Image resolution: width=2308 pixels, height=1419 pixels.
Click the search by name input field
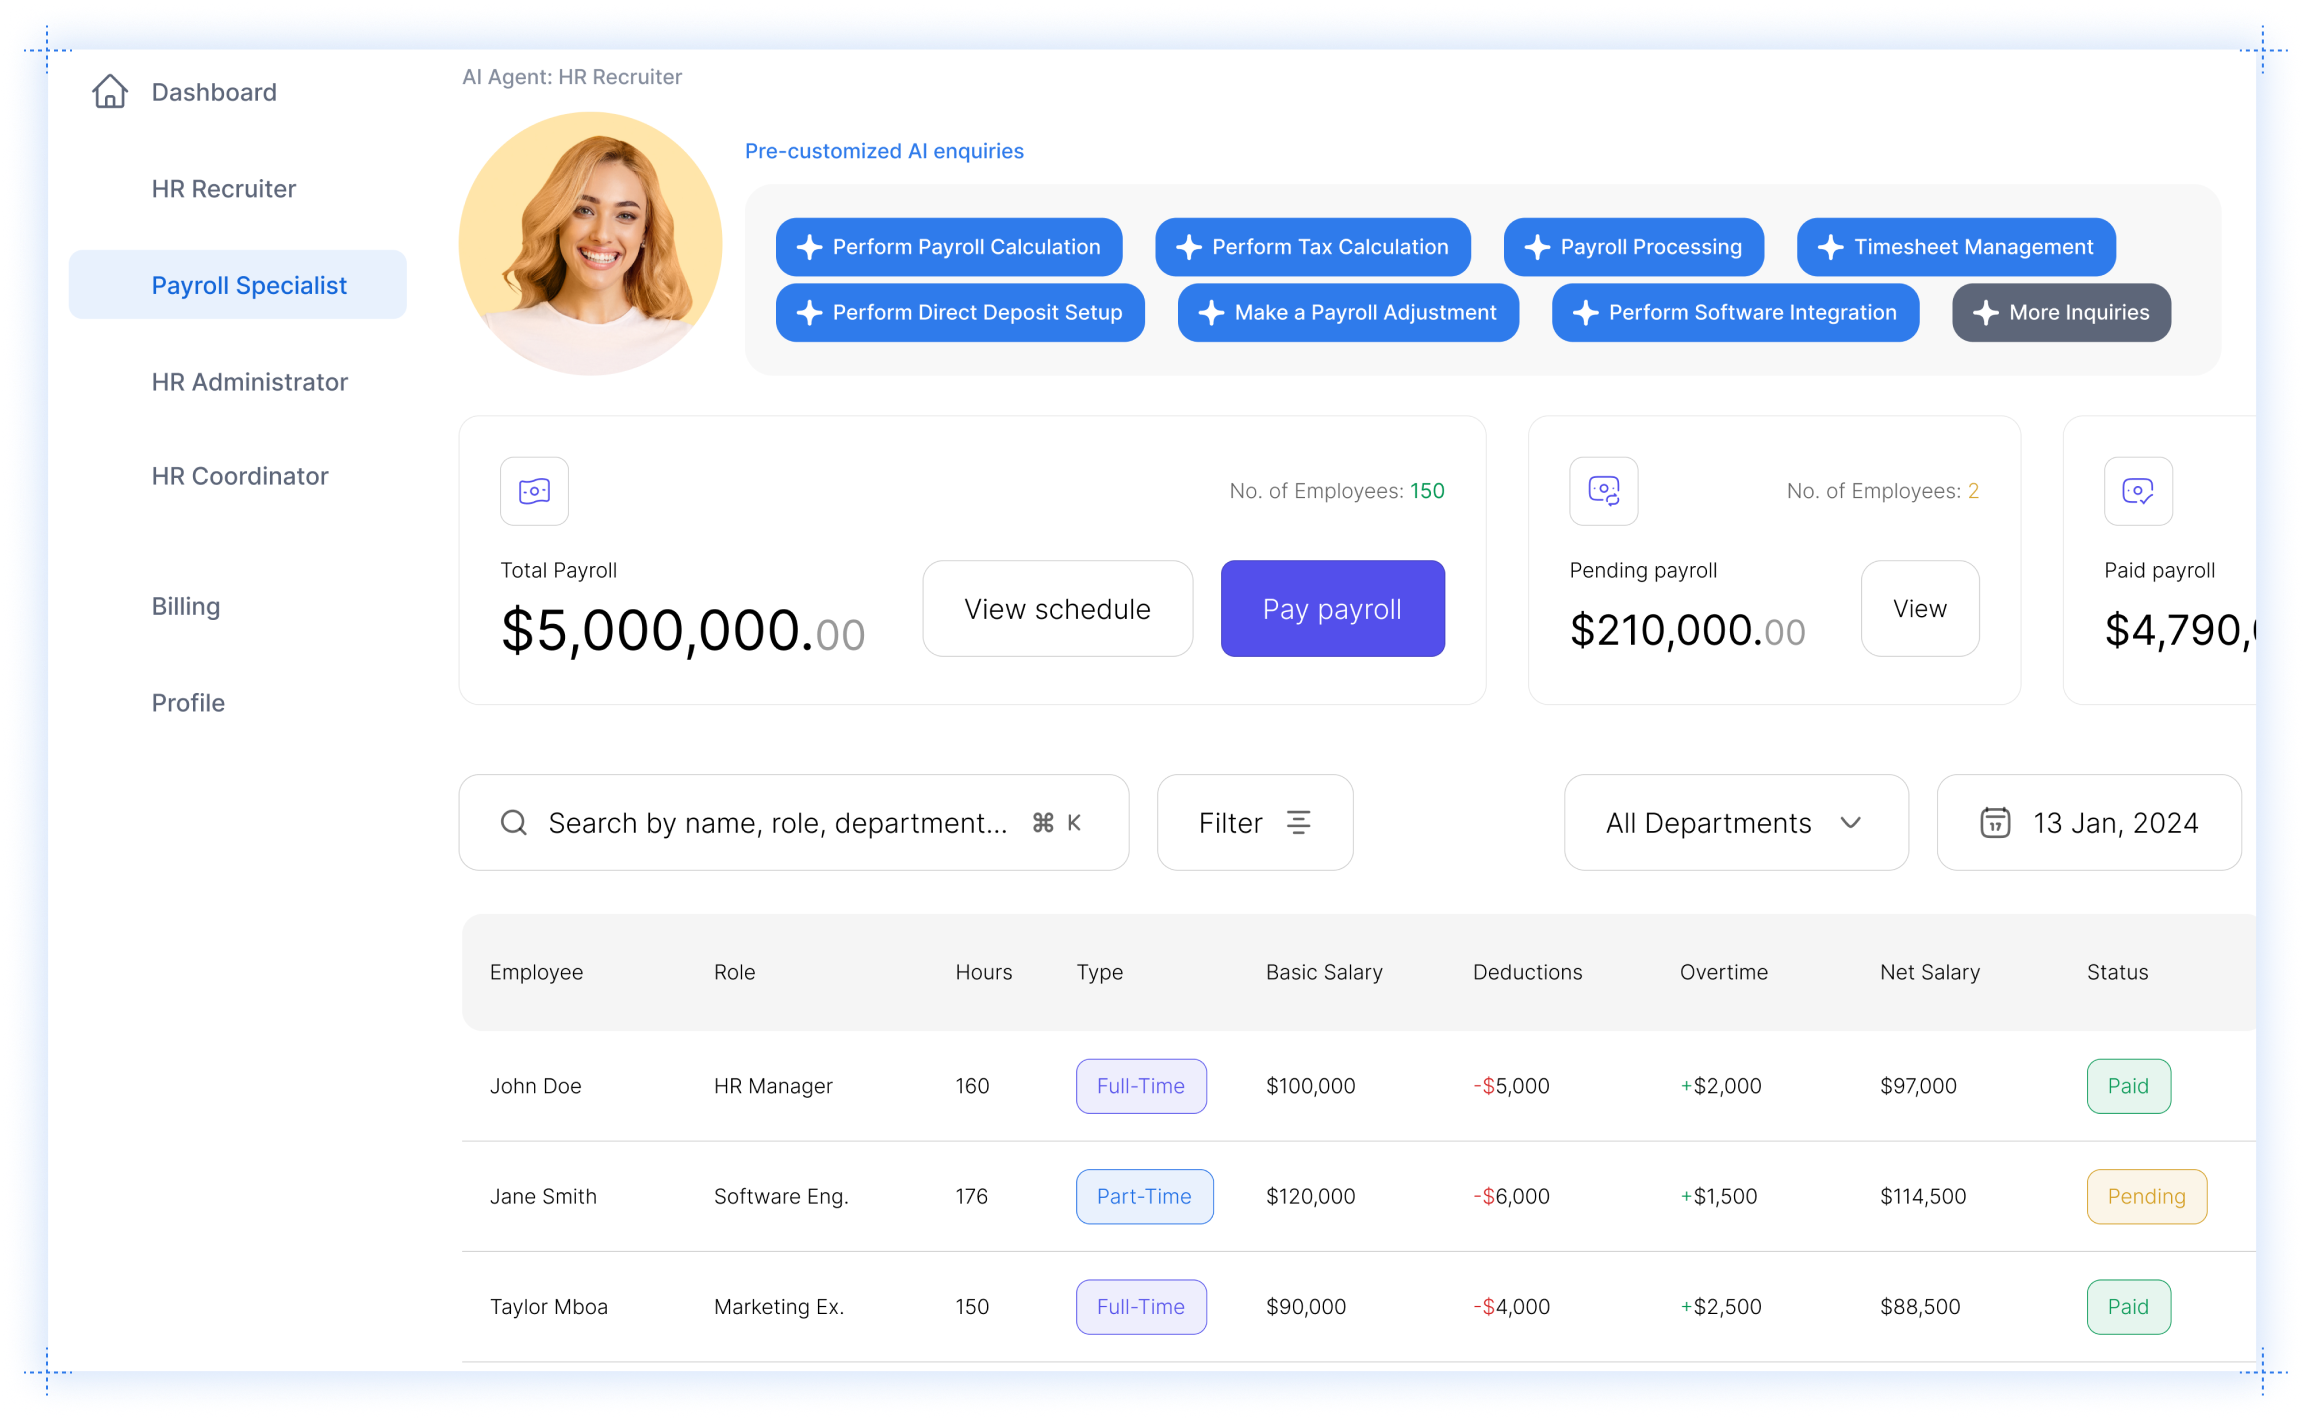(x=777, y=823)
